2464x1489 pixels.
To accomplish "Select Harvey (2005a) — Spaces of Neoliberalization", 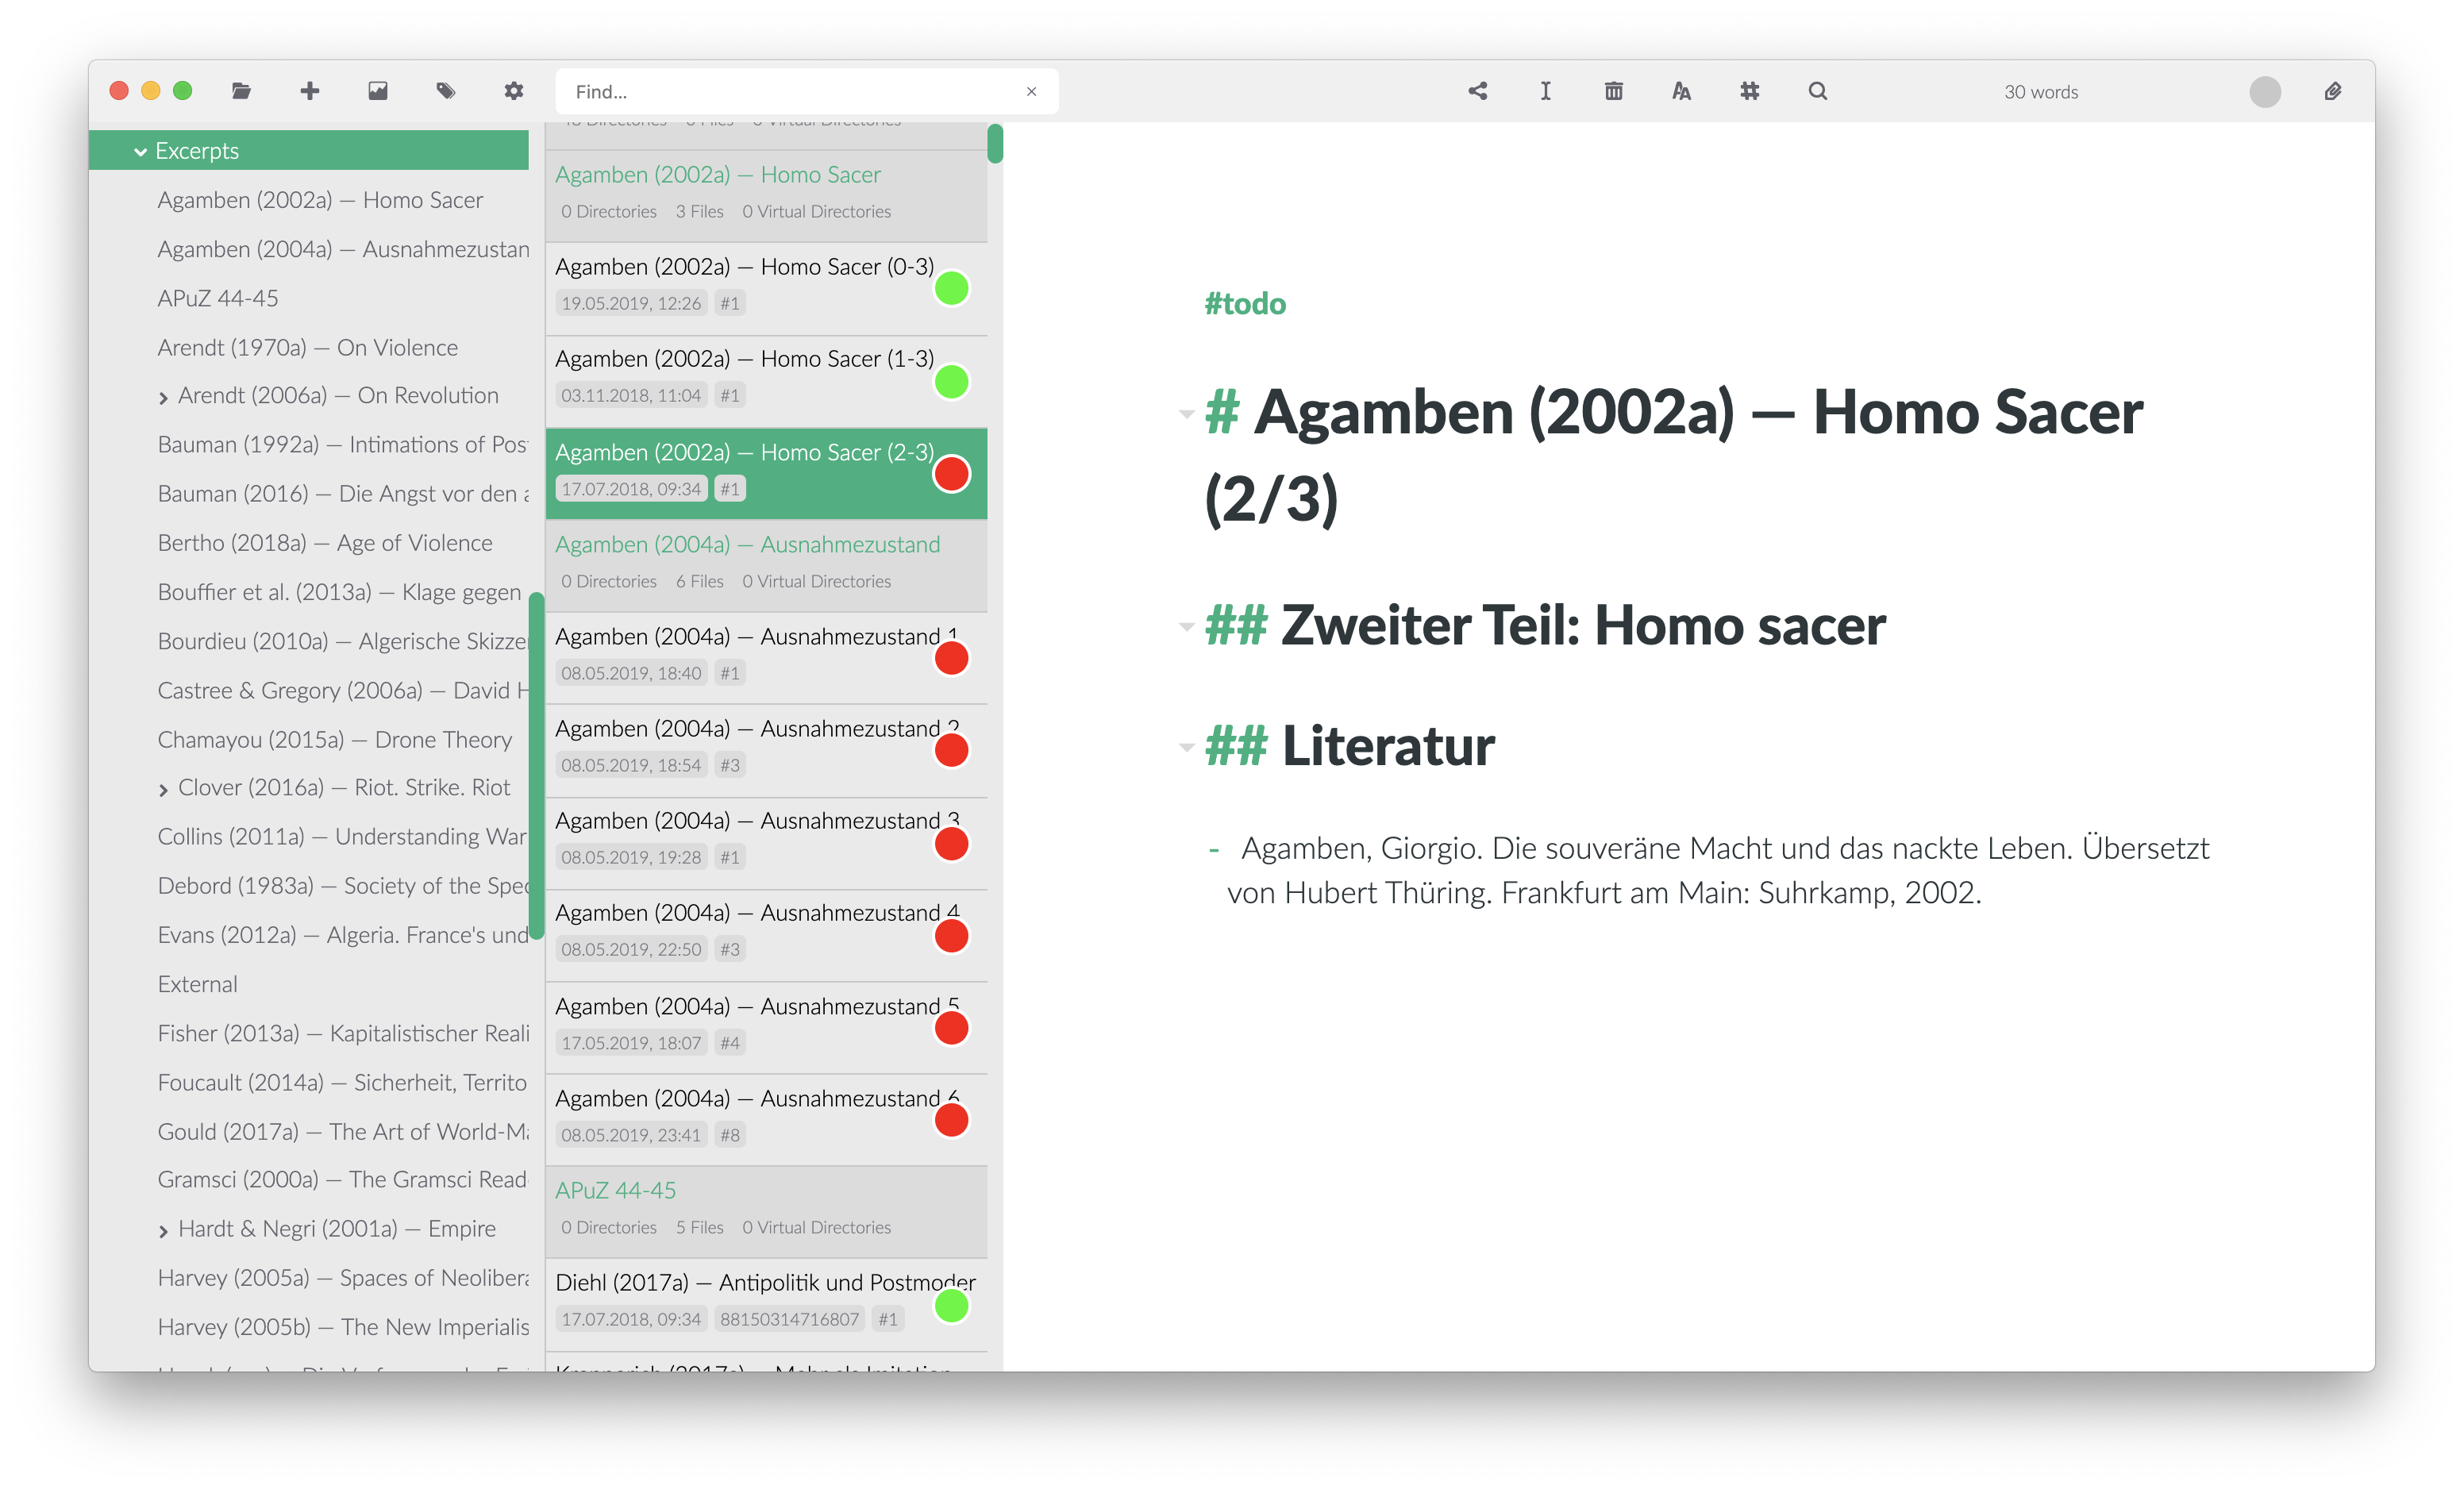I will pyautogui.click(x=343, y=1277).
